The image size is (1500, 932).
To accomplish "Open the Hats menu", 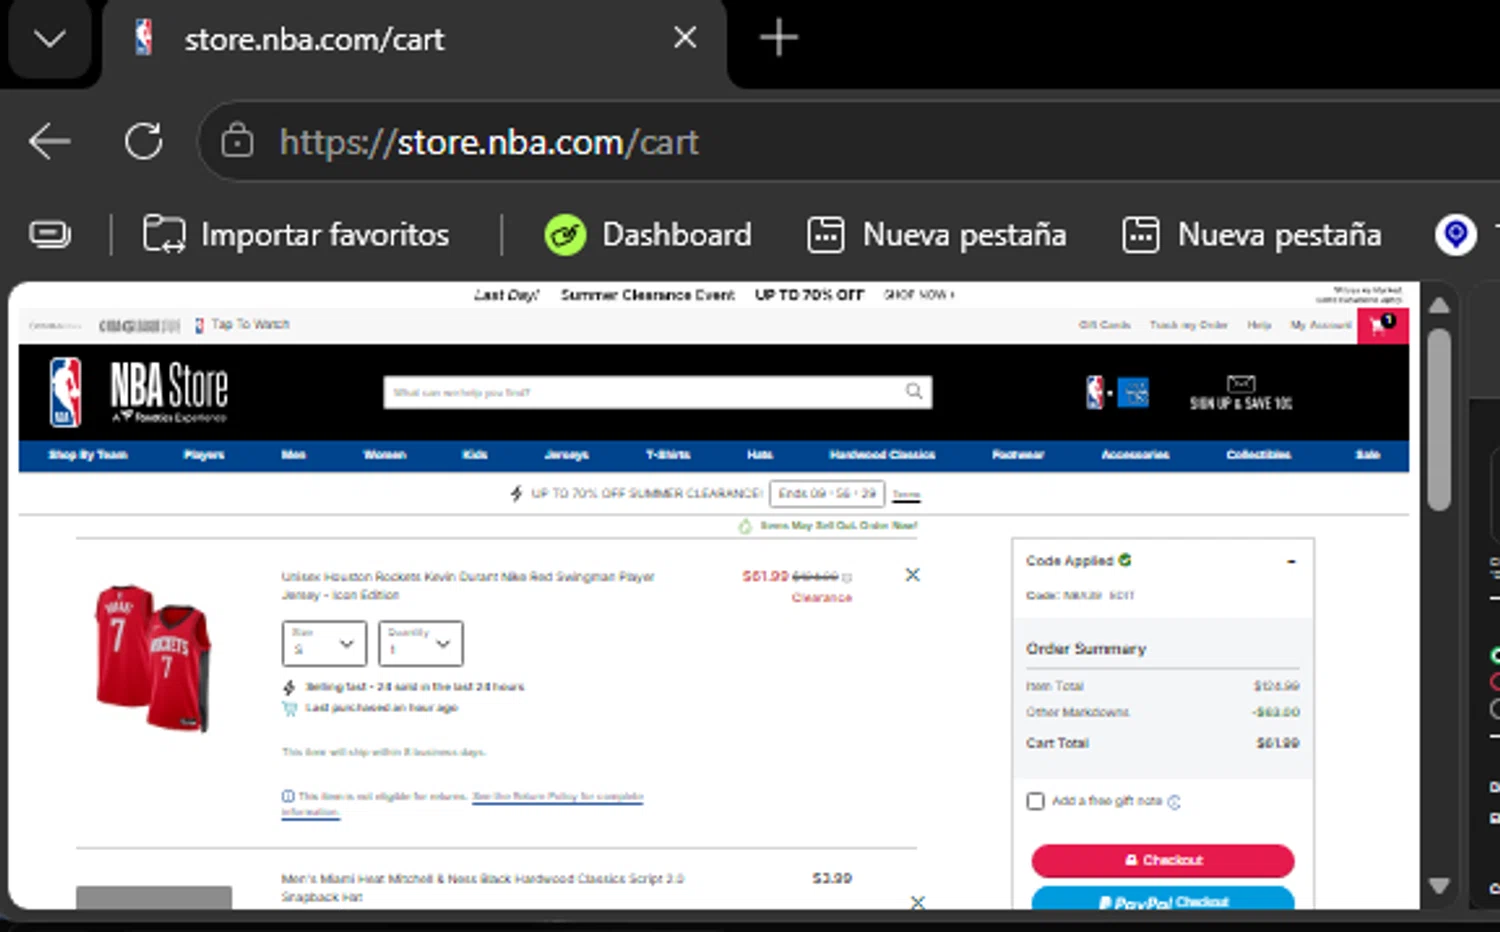I will tap(760, 455).
